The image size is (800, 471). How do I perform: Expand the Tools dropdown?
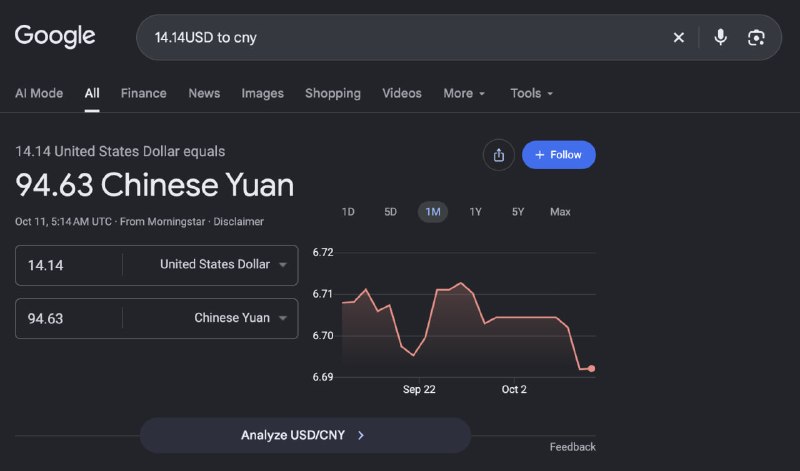pos(531,93)
